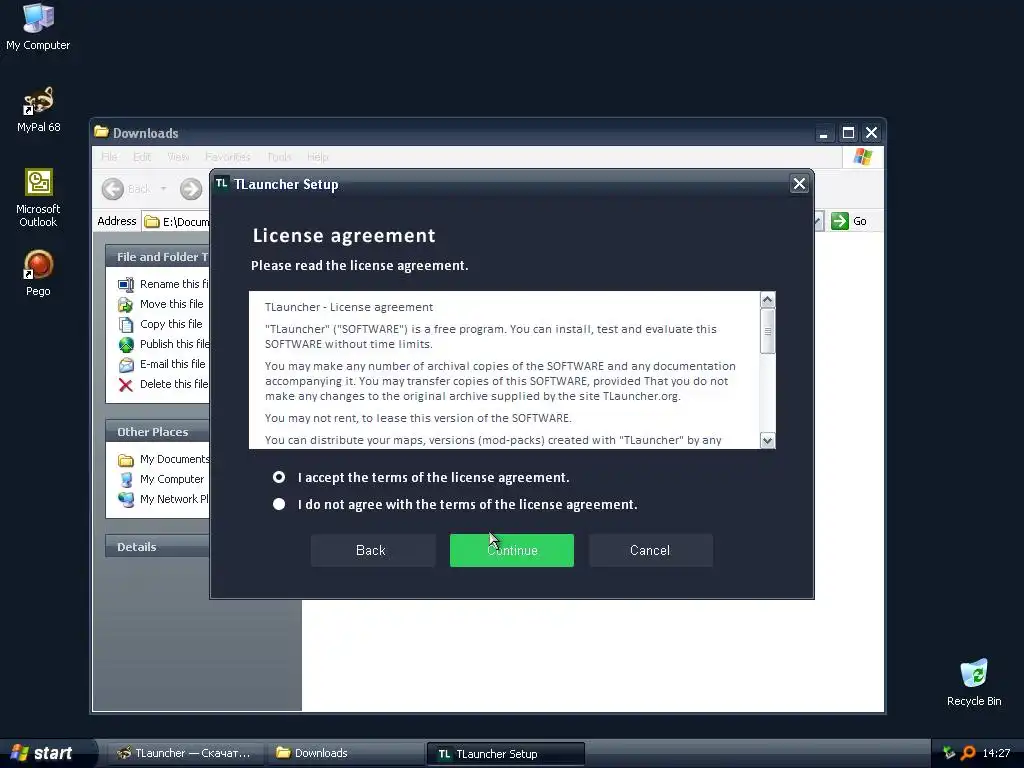Click My Computer icon in sidebar
Viewport: 1024px width, 768px height.
pos(125,479)
